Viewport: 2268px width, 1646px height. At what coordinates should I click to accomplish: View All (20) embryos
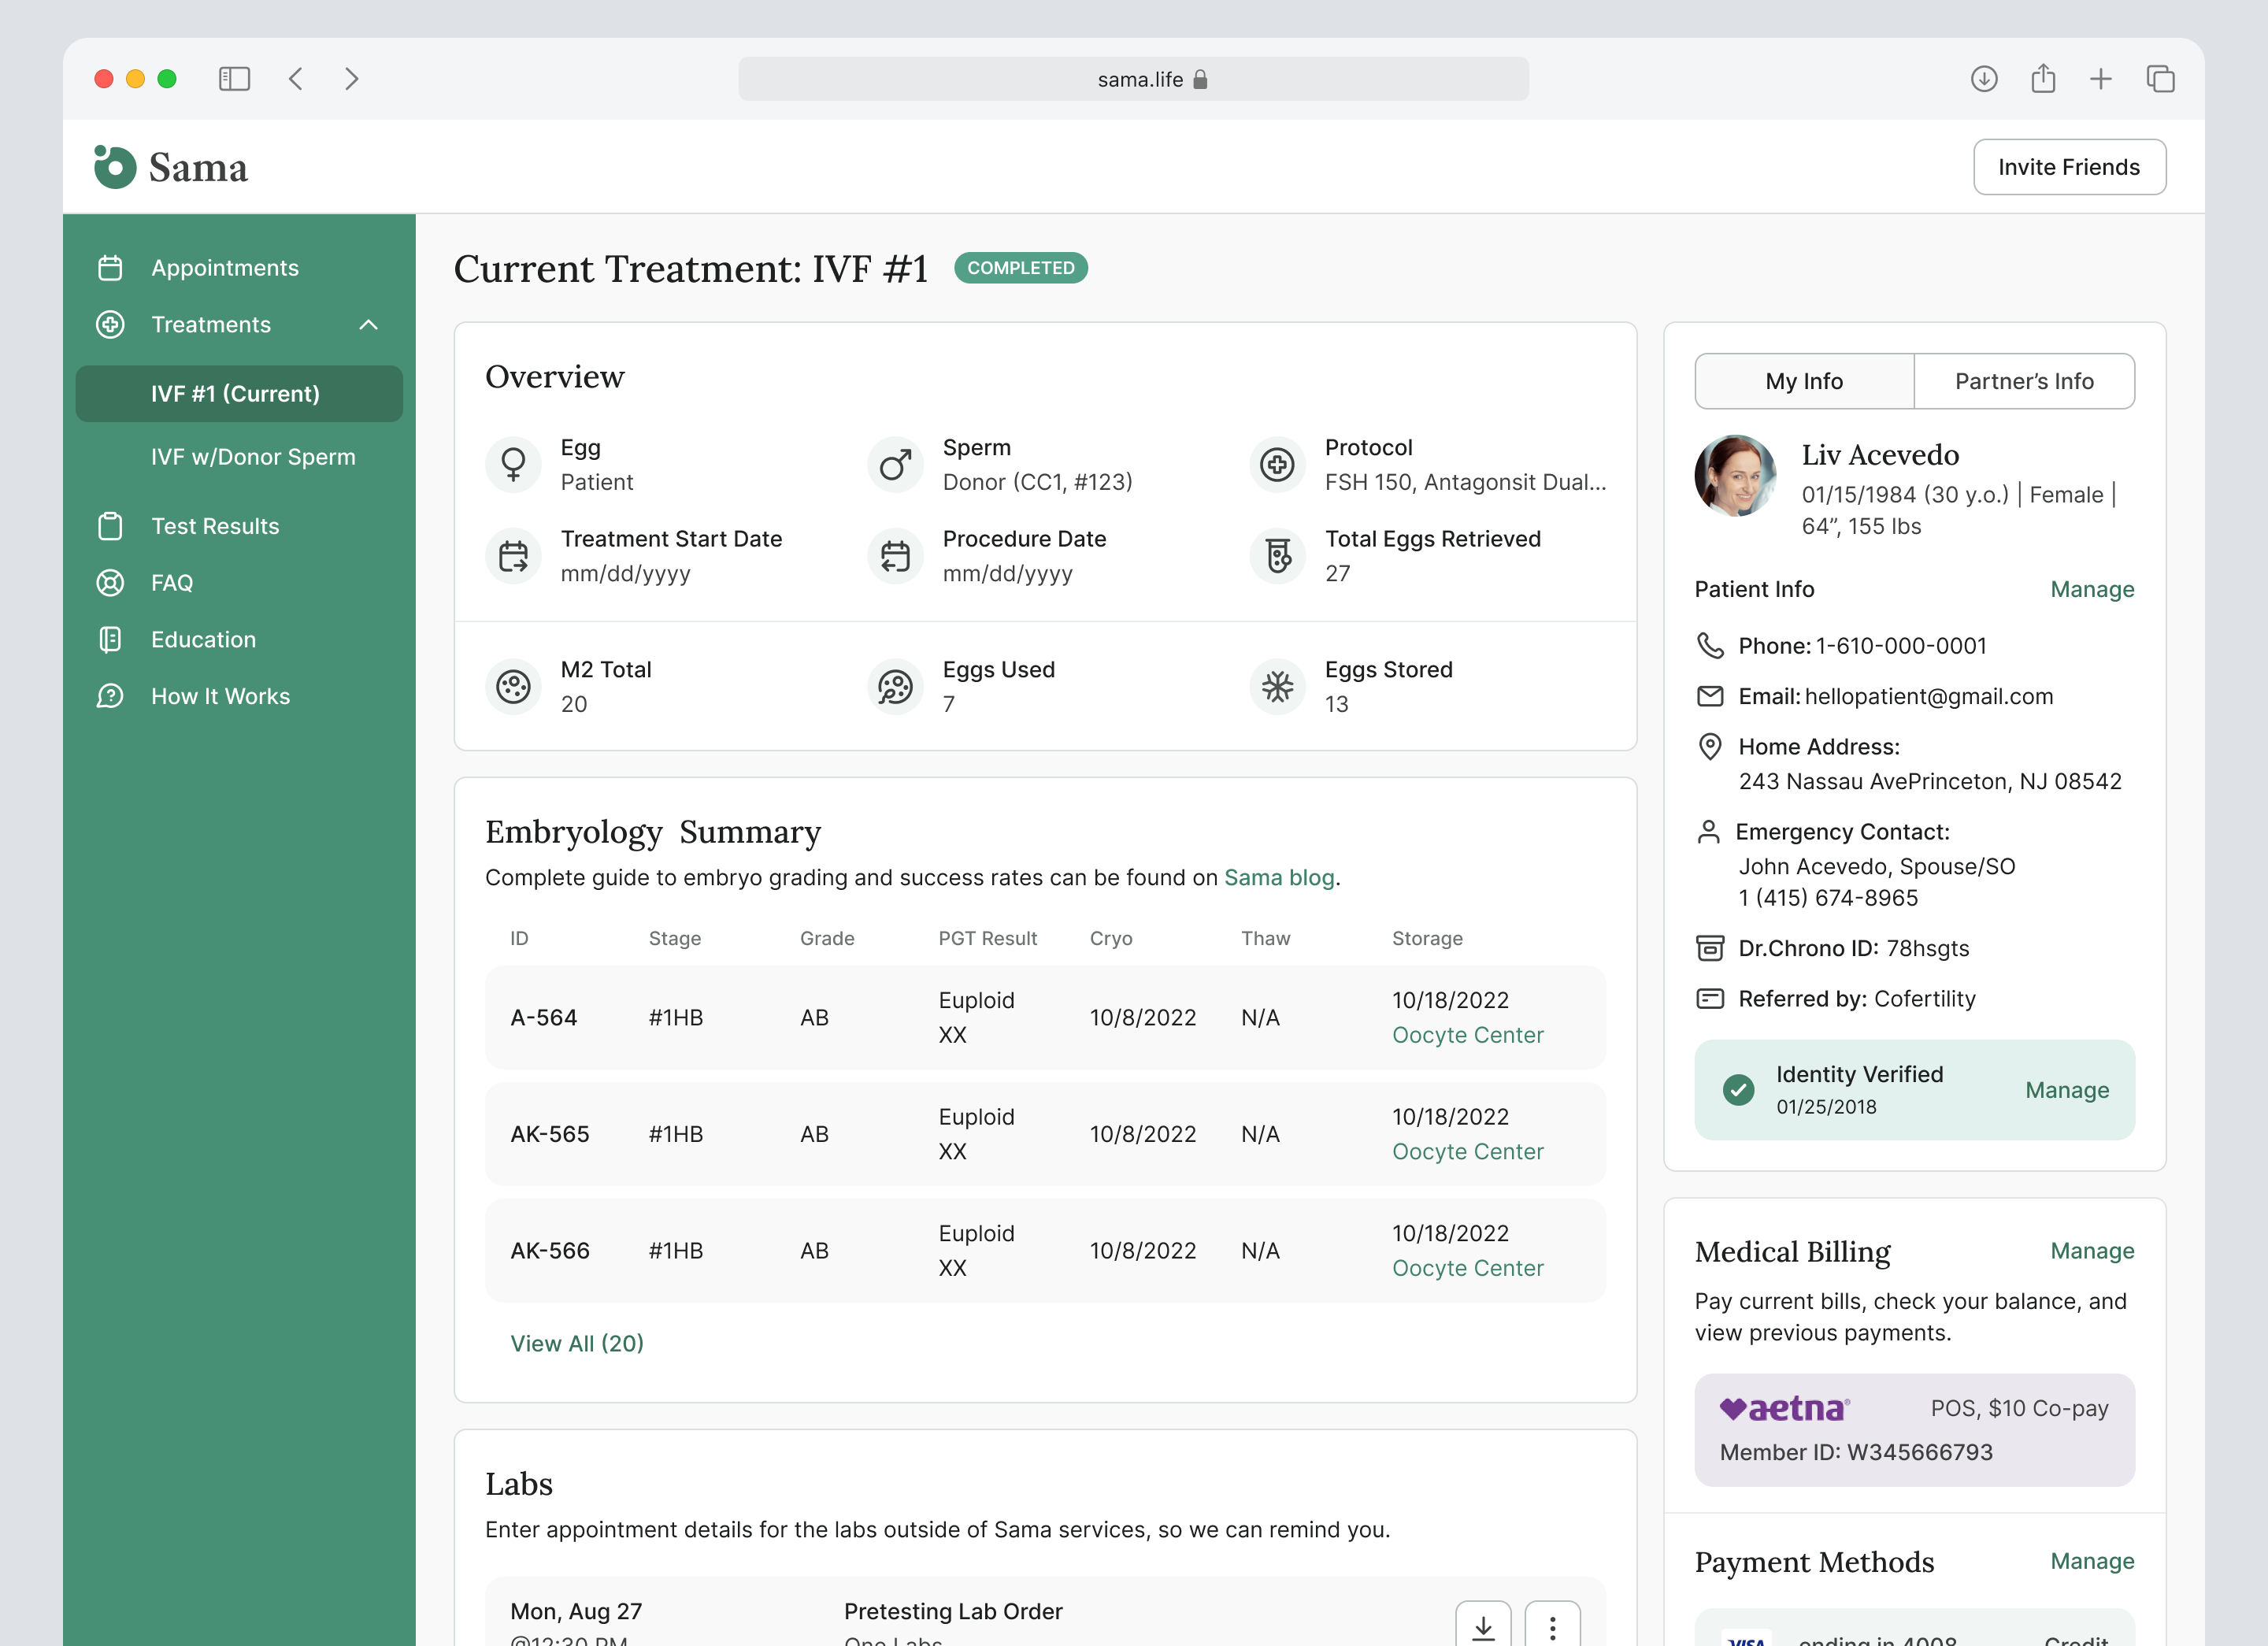point(577,1344)
